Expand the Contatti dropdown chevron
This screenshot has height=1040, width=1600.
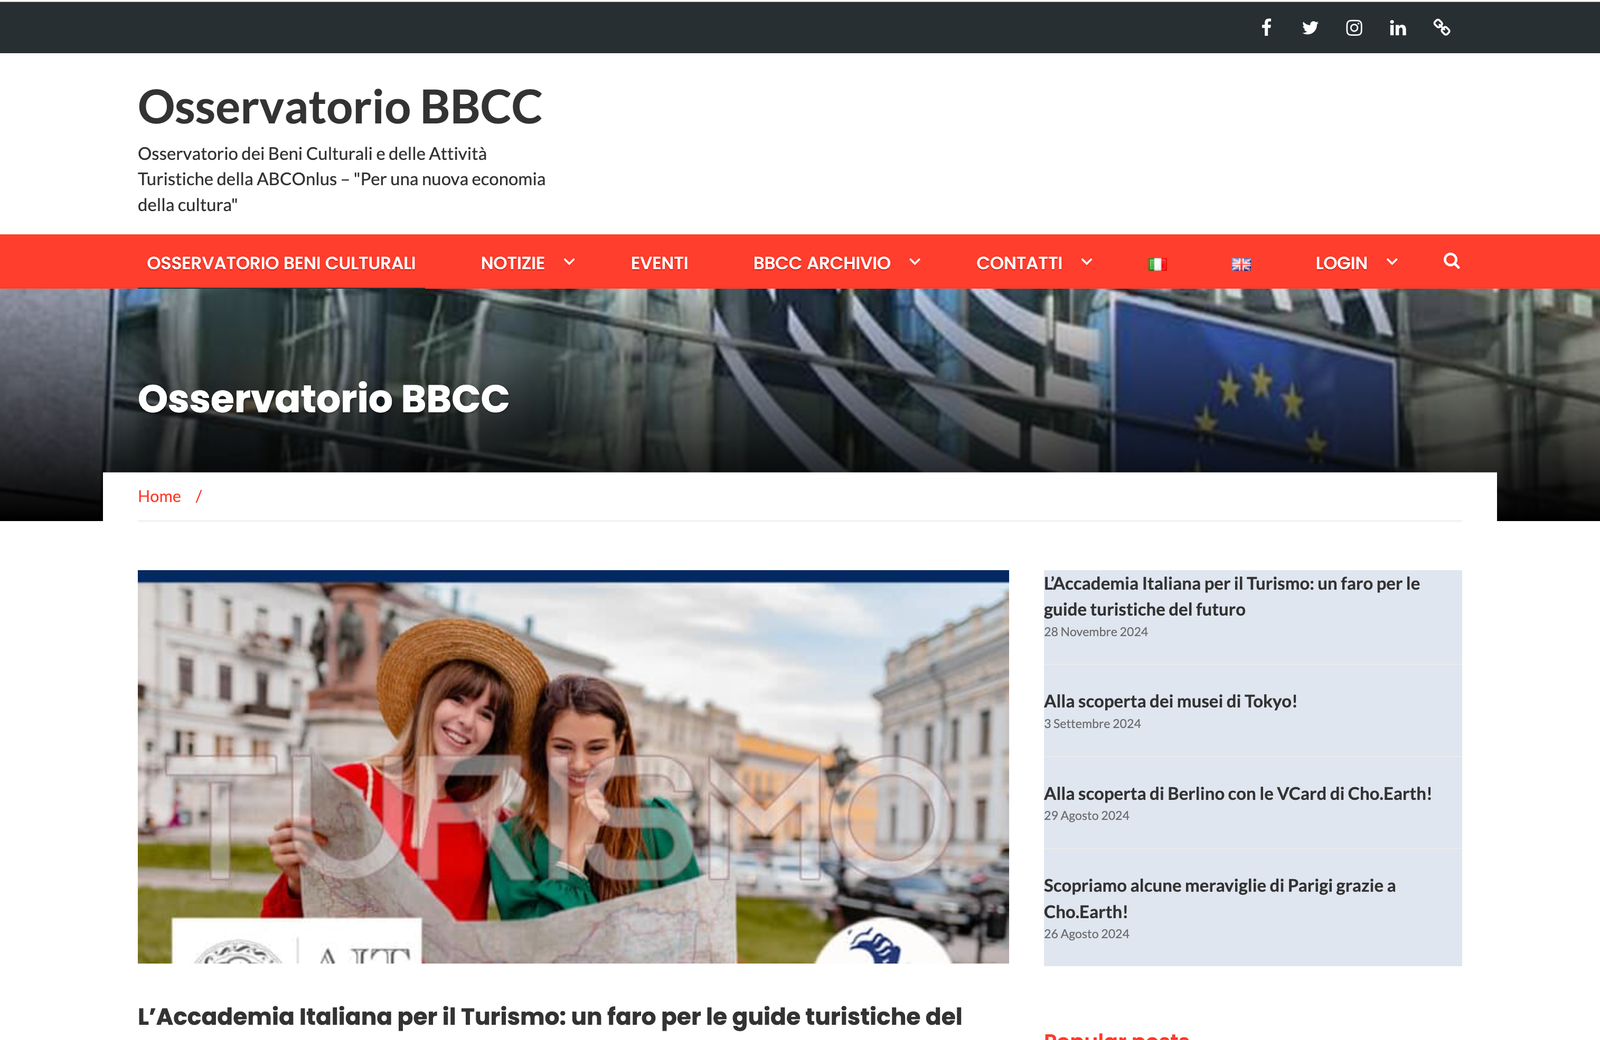[x=1087, y=262]
